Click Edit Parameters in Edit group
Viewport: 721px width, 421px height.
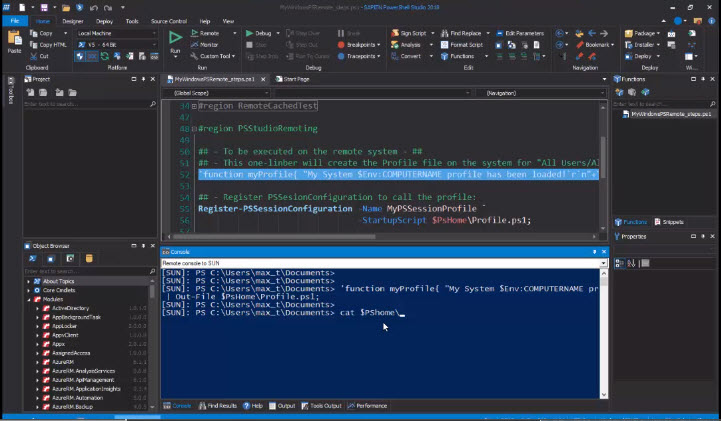tap(520, 33)
